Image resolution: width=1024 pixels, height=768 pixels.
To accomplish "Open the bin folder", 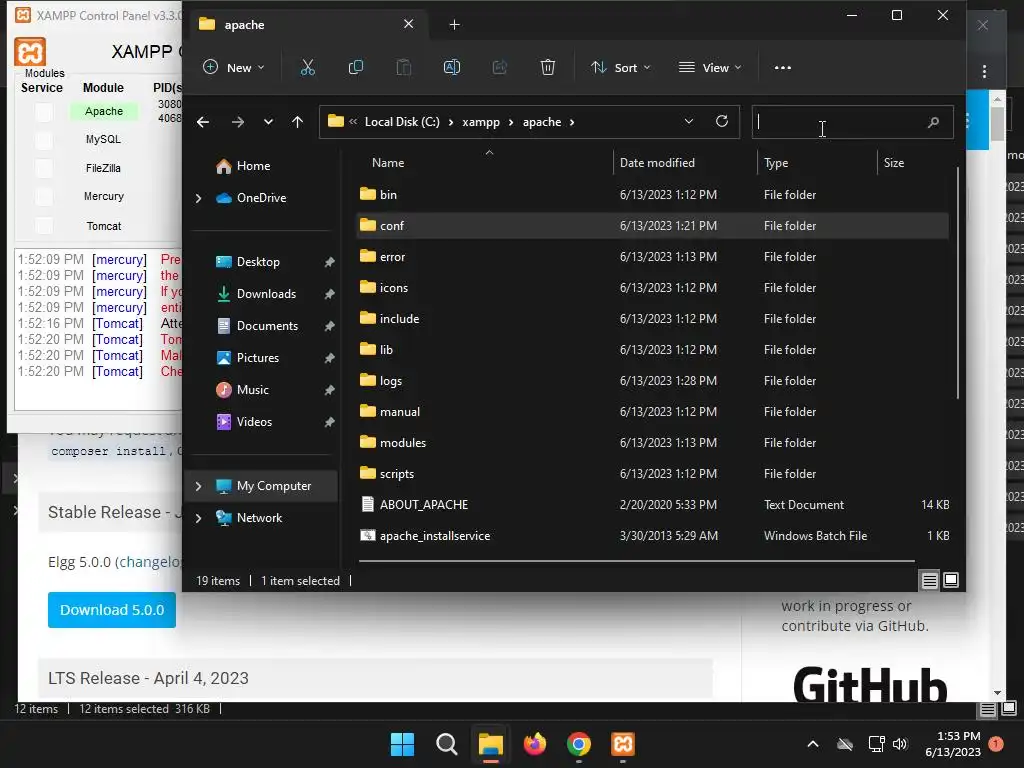I will pos(389,195).
